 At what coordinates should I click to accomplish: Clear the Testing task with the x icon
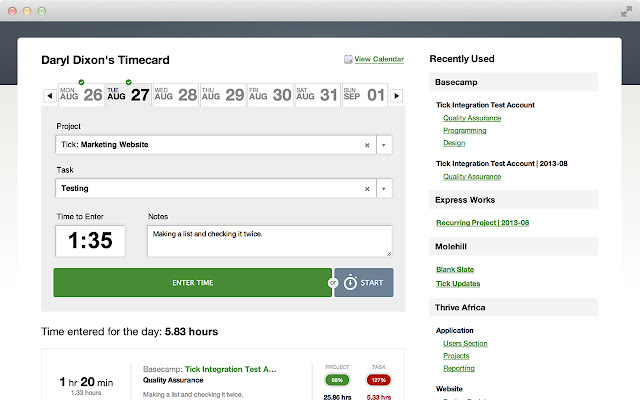tap(367, 188)
